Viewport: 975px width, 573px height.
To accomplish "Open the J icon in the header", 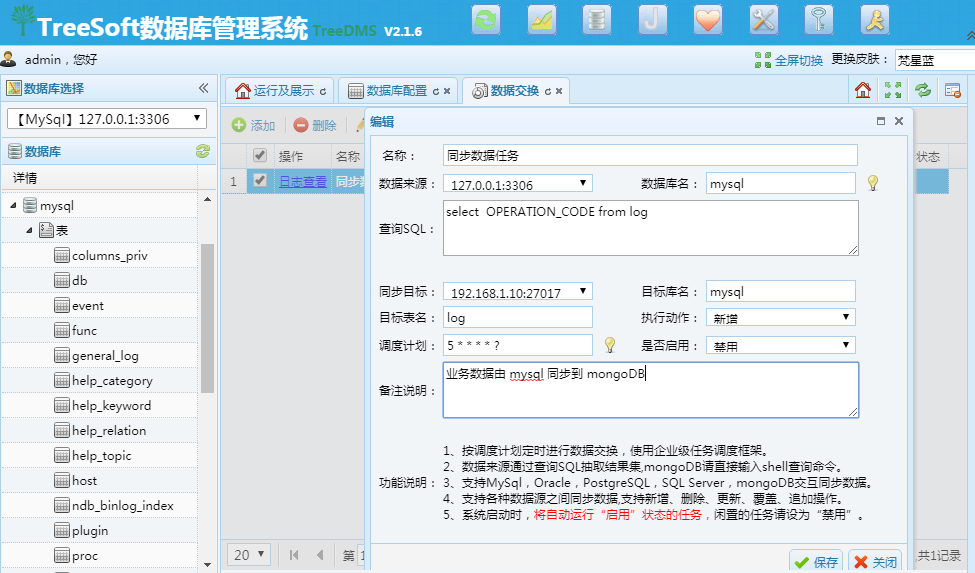I will [652, 20].
